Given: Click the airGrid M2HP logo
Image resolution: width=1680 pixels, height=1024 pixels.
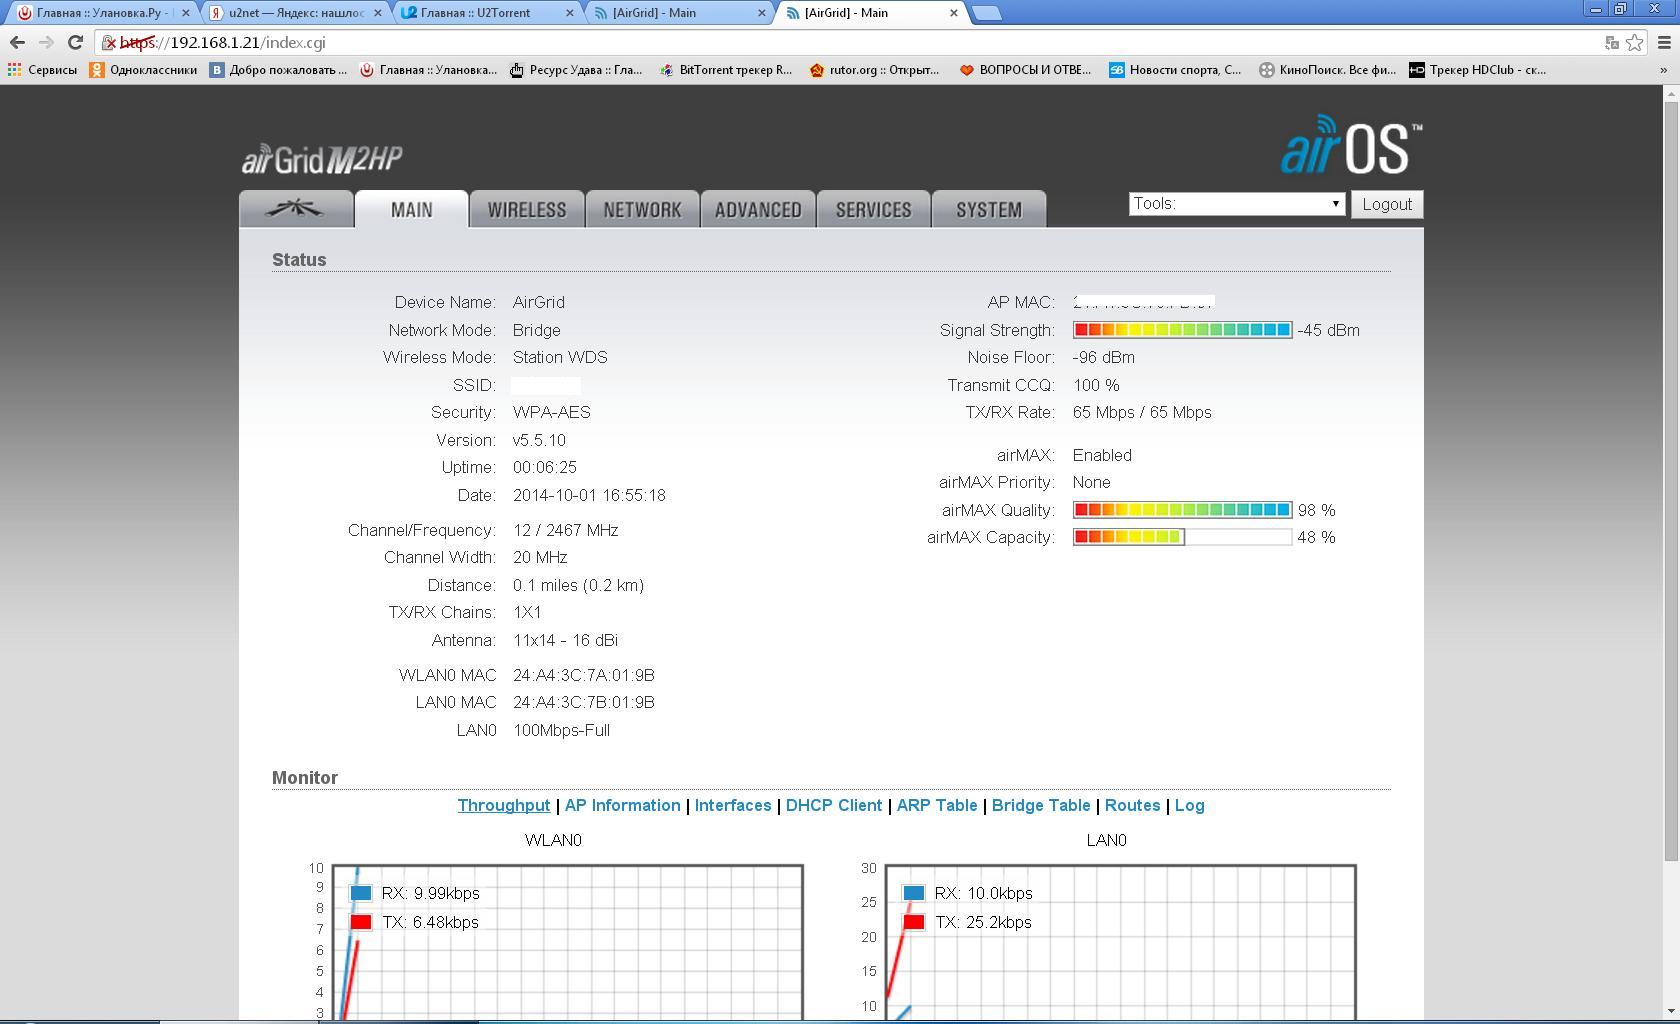Looking at the screenshot, I should [x=322, y=159].
